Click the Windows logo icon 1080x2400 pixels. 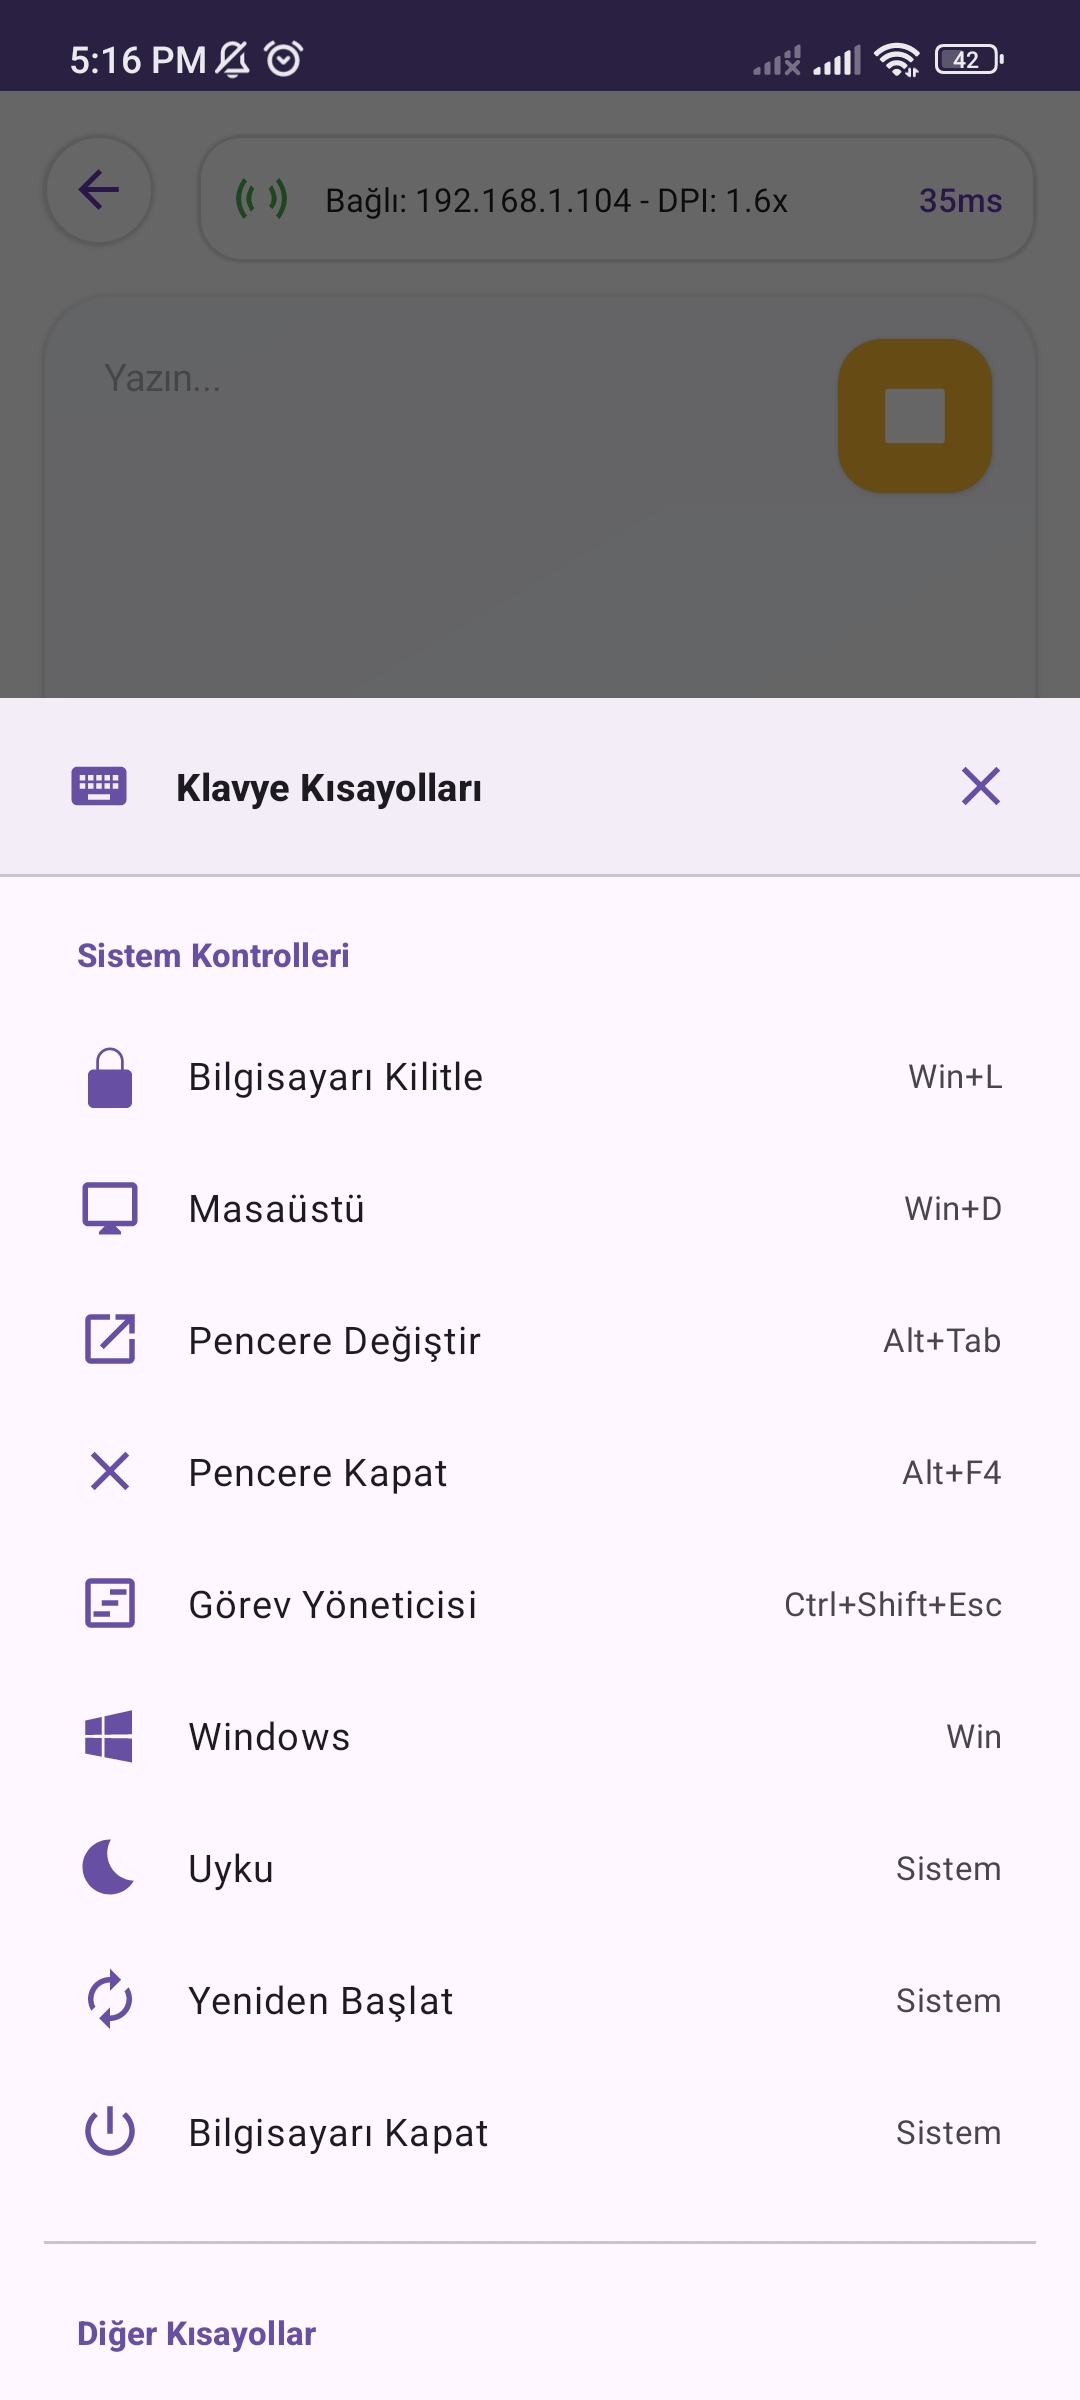tap(110, 1736)
